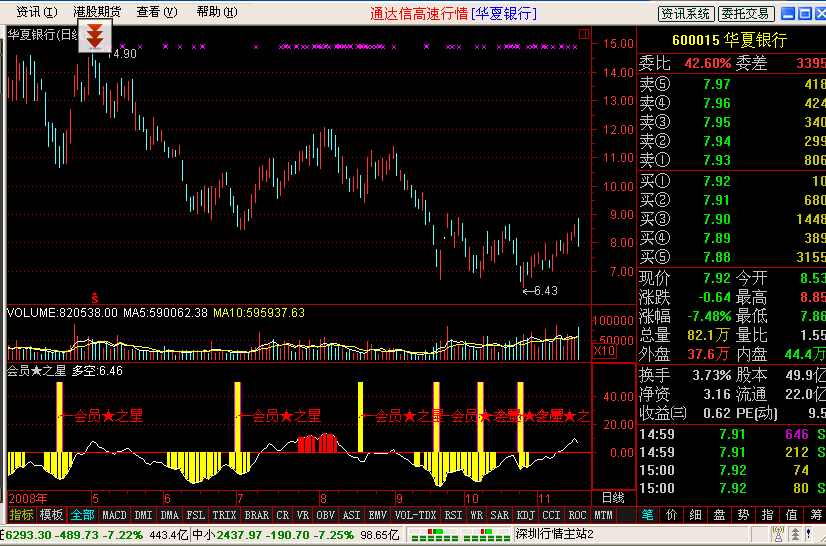This screenshot has height=546, width=826.
Task: Select the 指标 tab
Action: tap(22, 515)
